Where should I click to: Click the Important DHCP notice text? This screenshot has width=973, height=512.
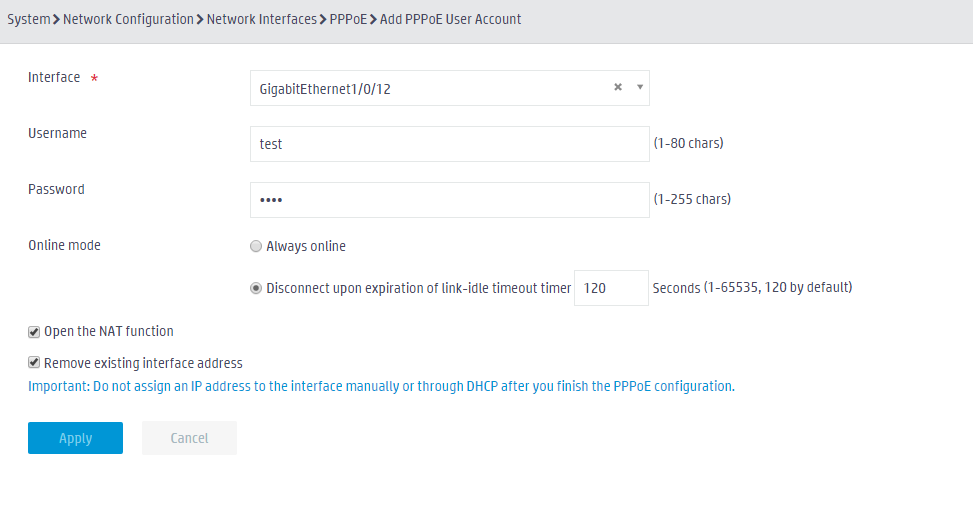tap(381, 386)
